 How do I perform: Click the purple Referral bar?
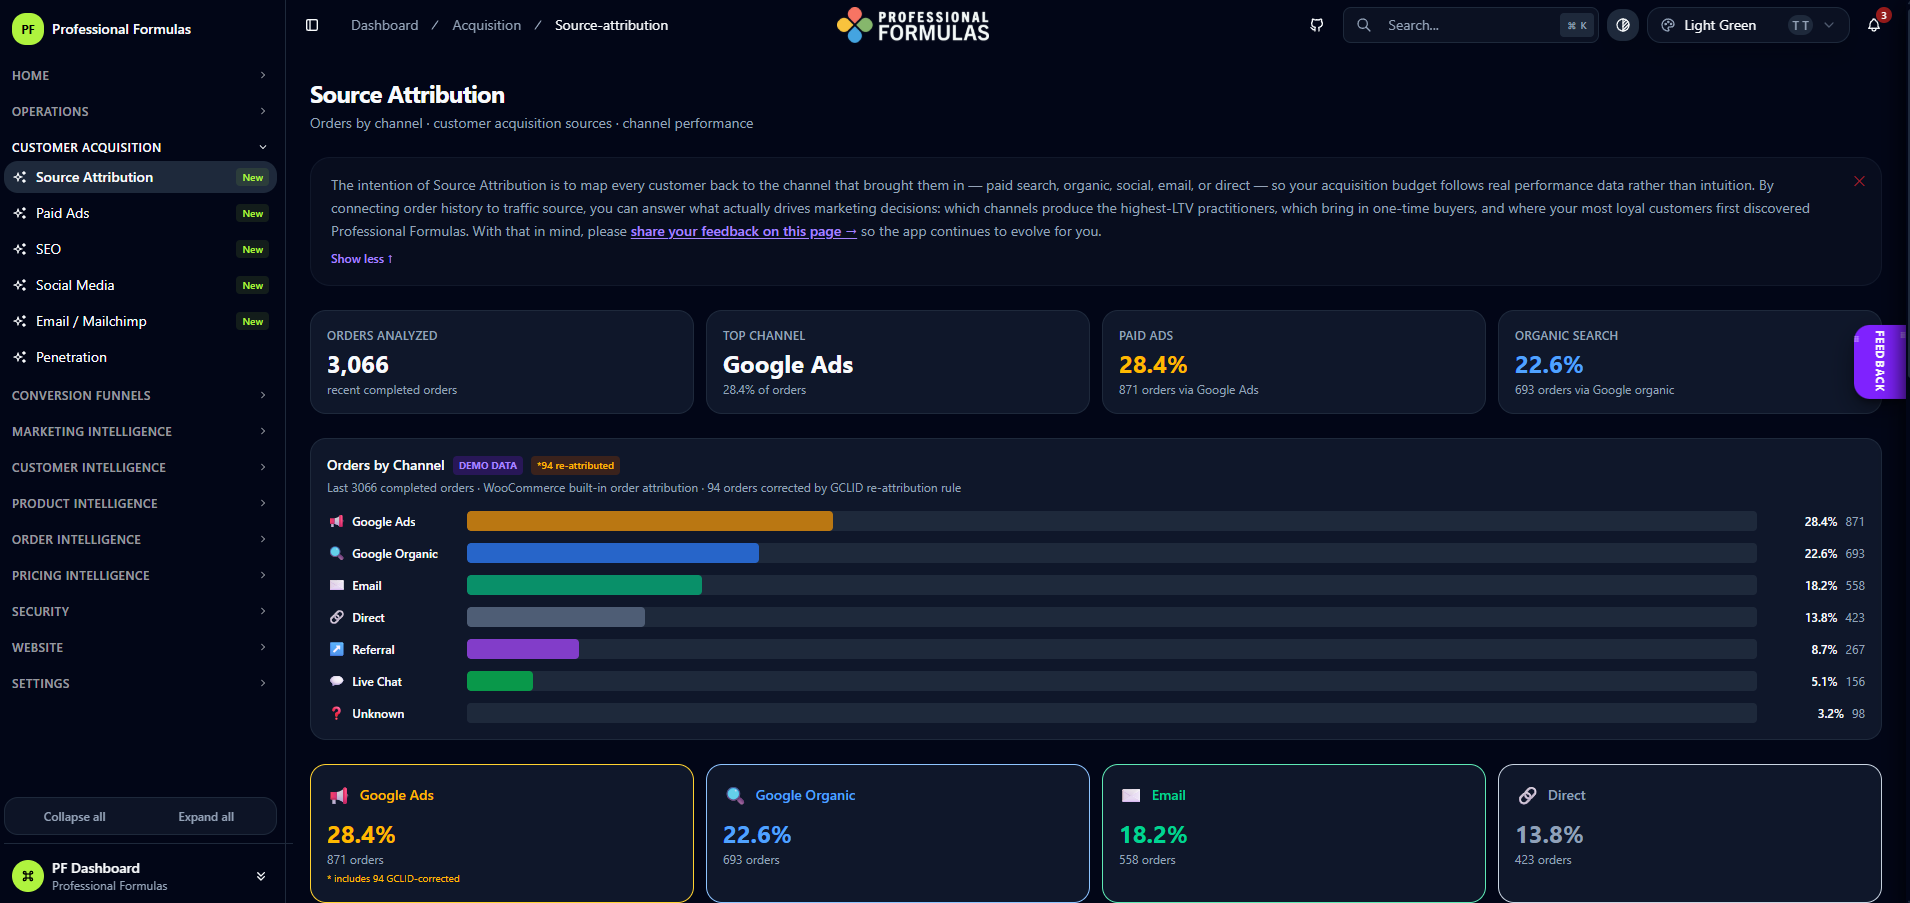[x=523, y=649]
